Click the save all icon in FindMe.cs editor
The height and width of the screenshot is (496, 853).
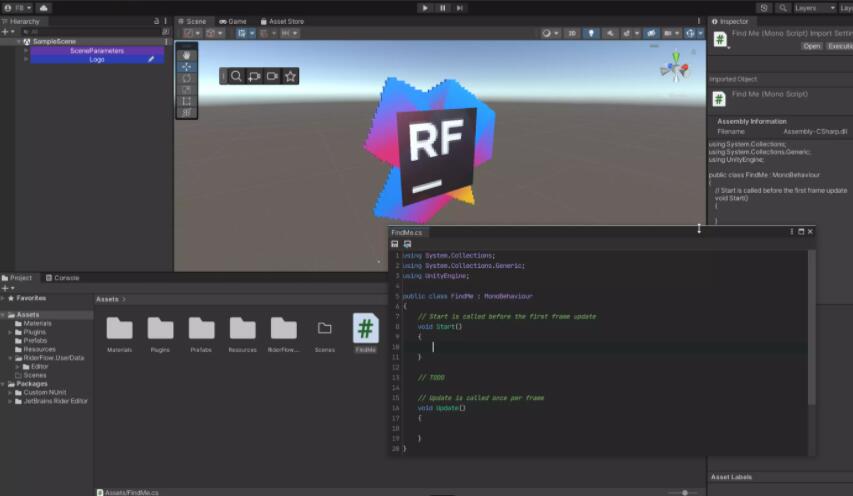click(407, 244)
